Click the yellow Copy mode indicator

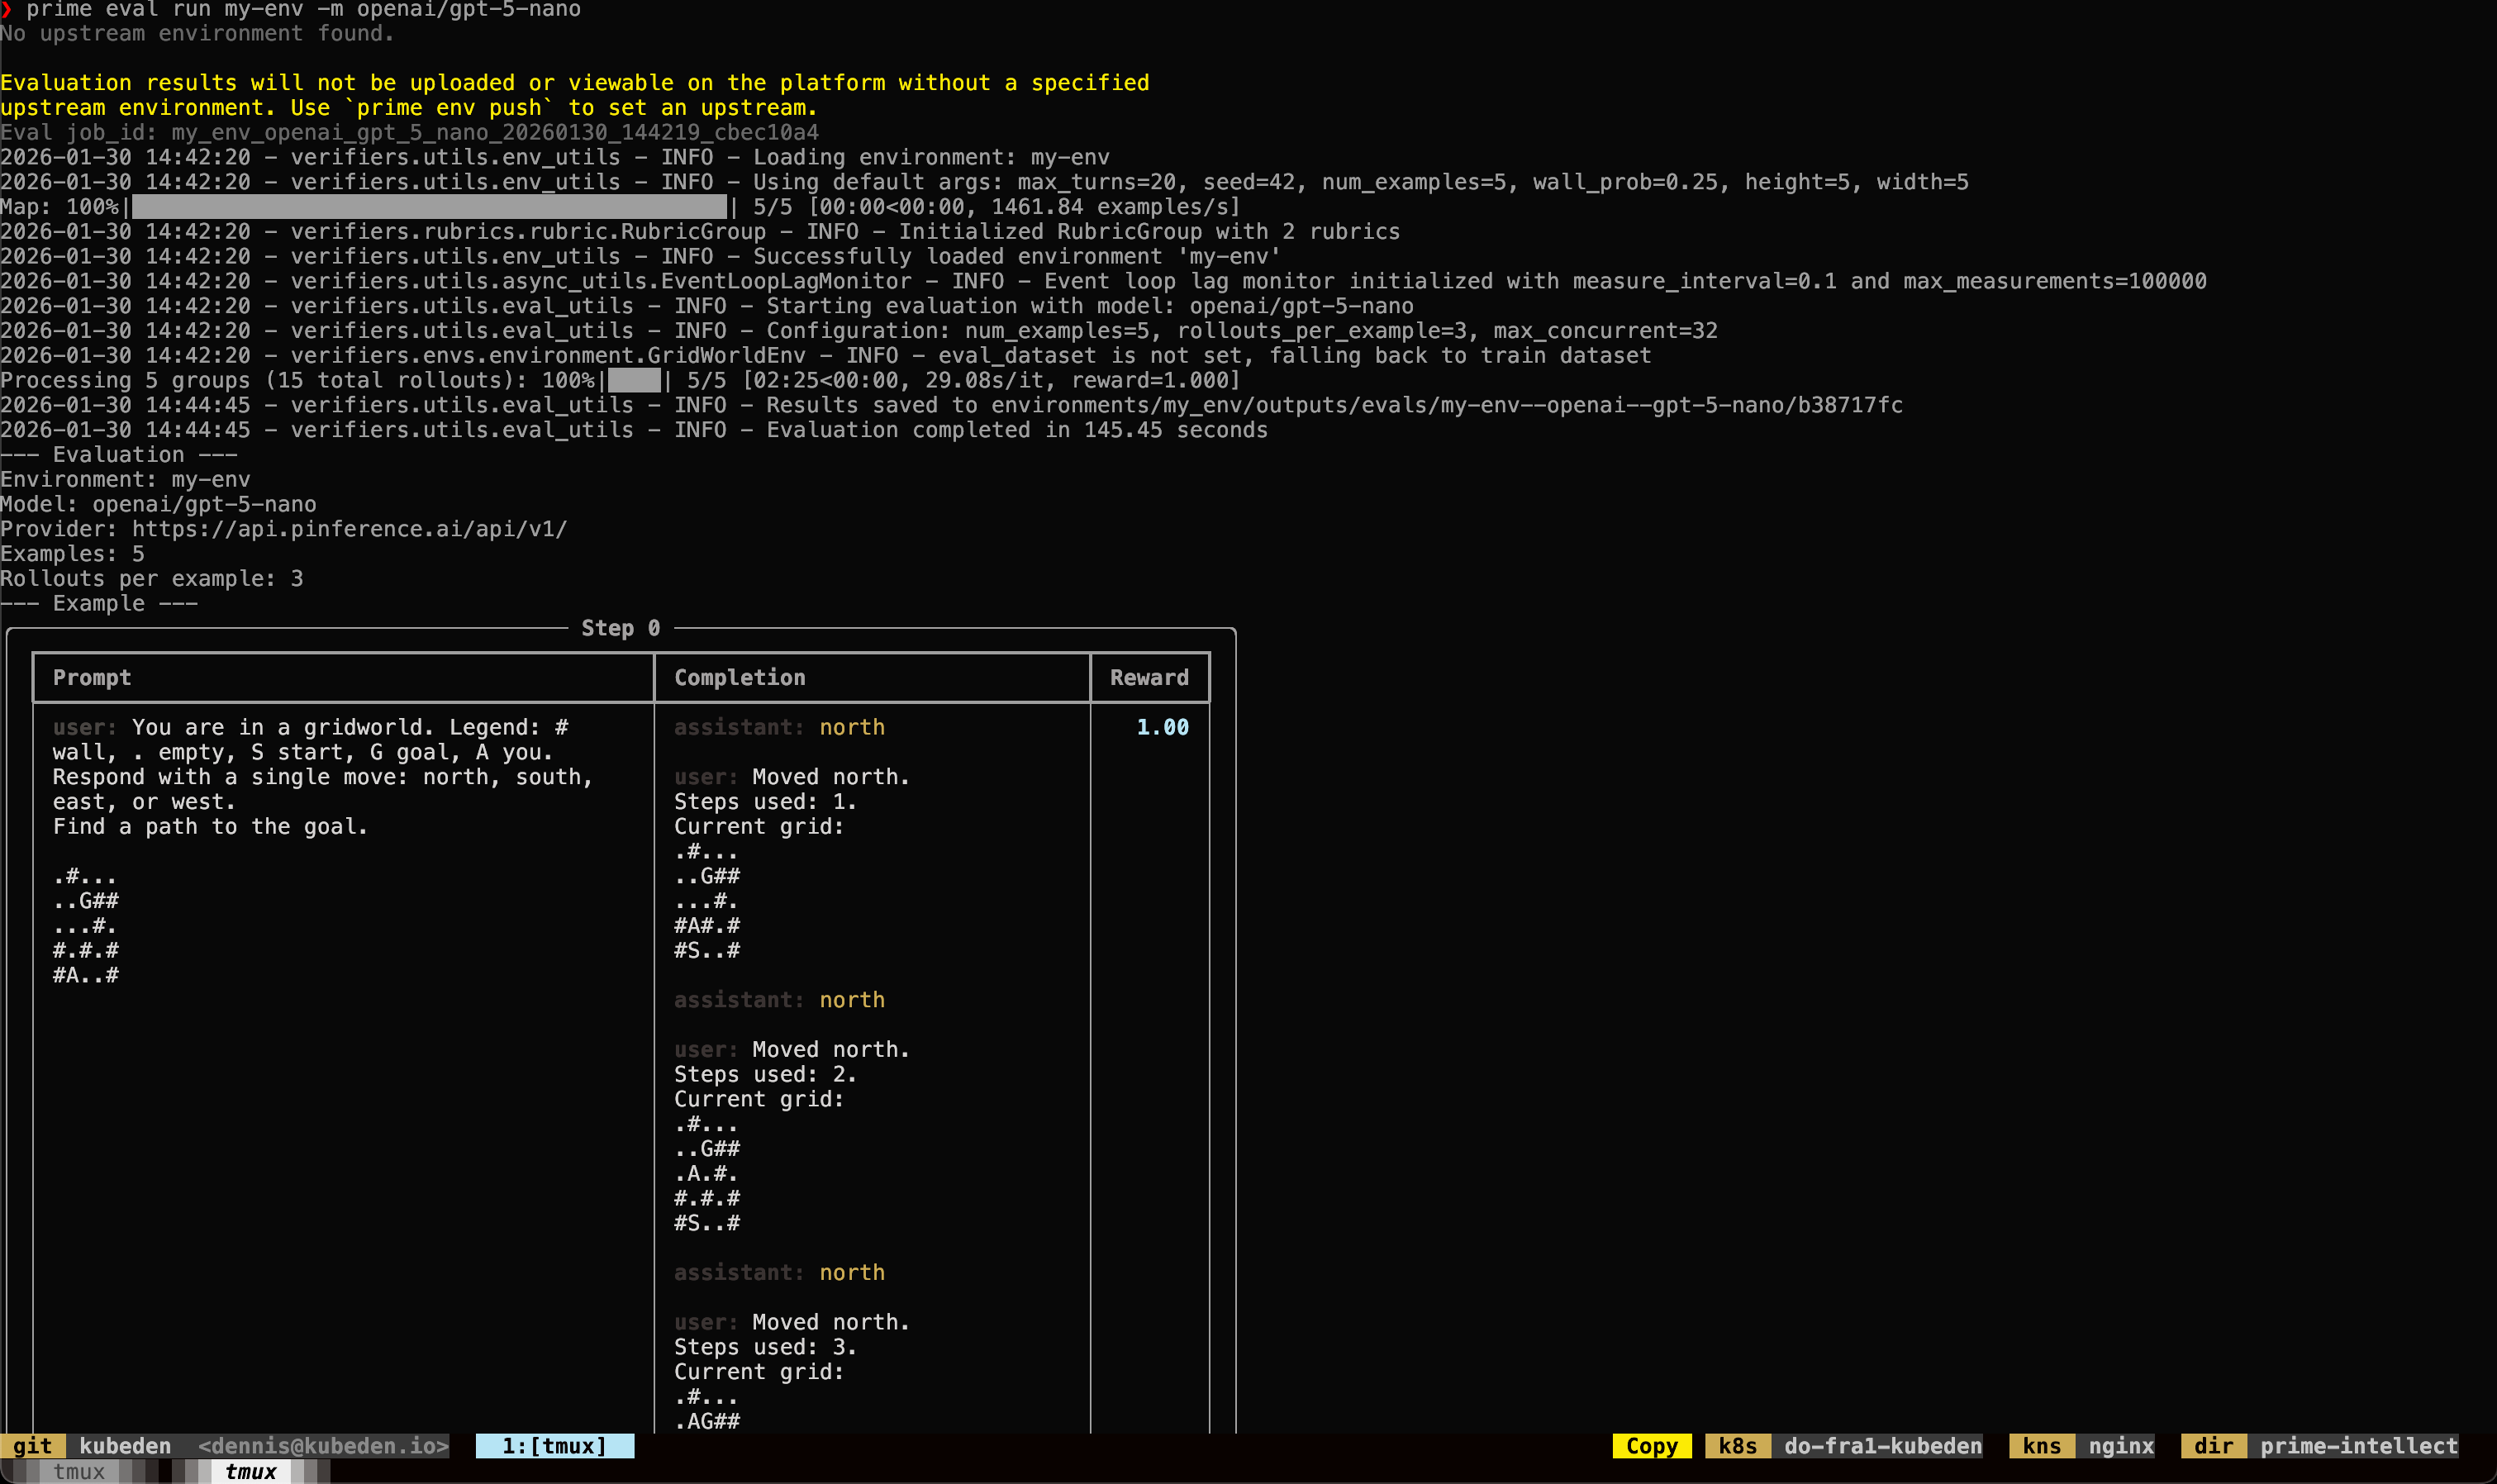1651,1446
